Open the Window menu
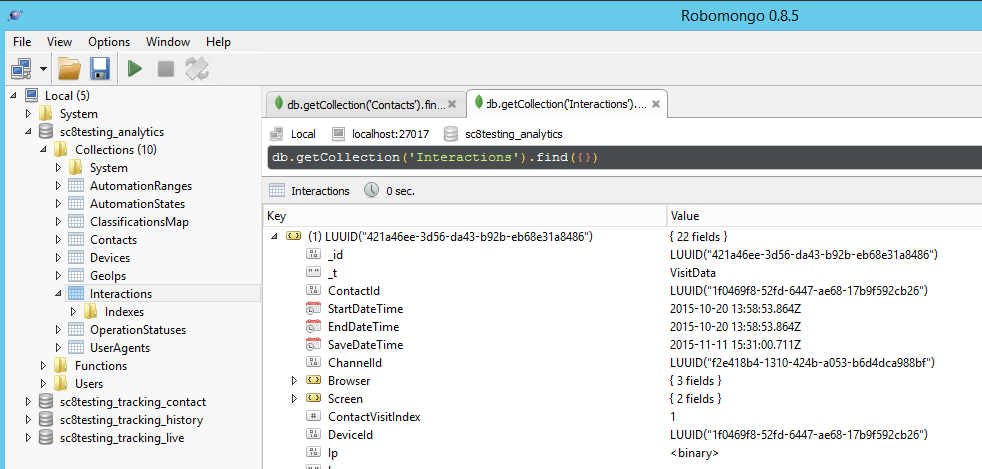 (x=168, y=42)
